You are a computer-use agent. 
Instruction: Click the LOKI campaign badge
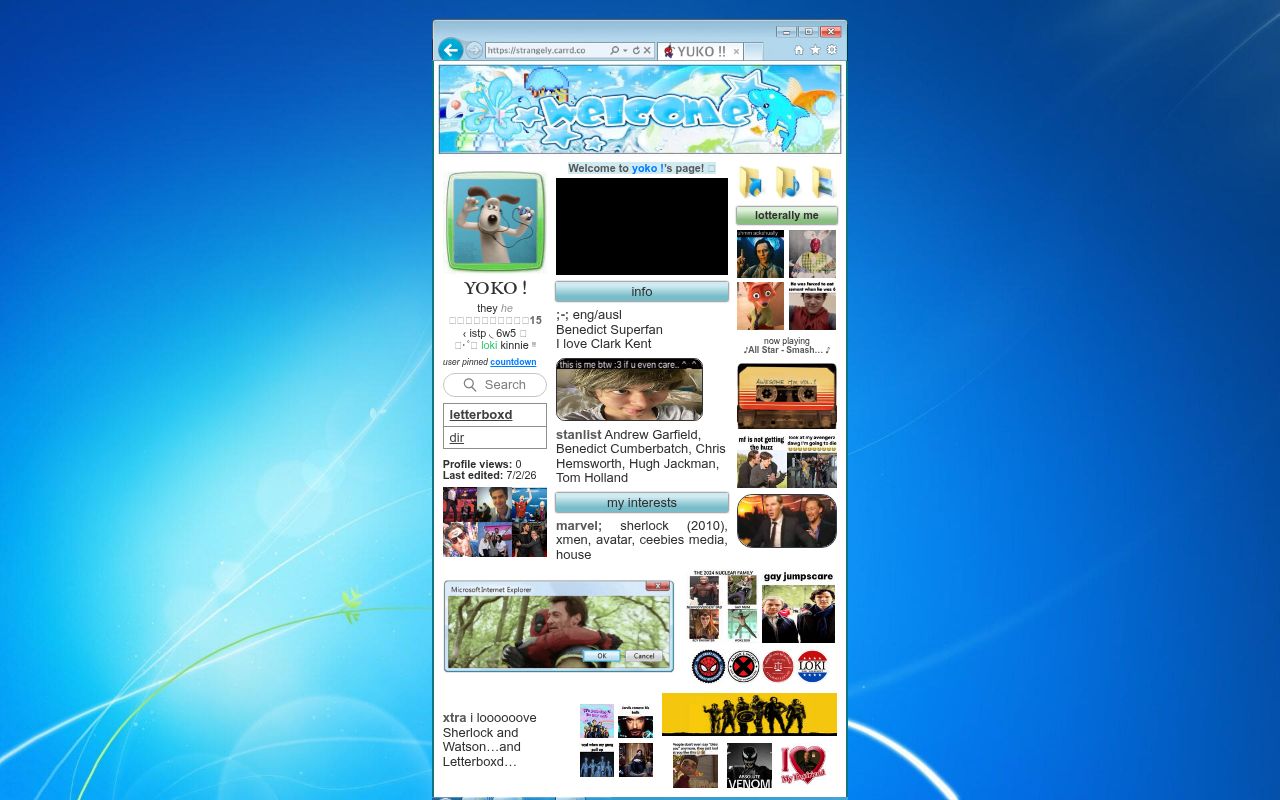coord(813,666)
